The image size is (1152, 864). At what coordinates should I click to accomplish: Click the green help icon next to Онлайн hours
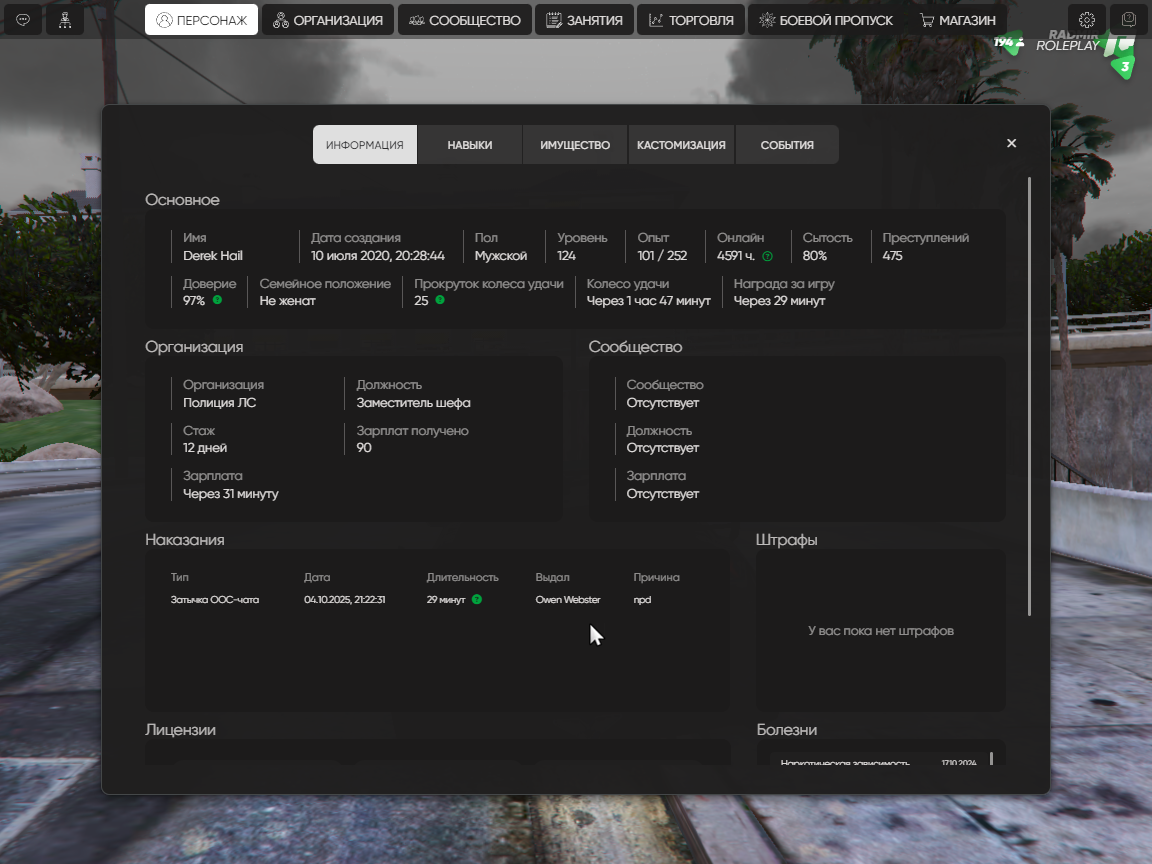click(x=767, y=256)
